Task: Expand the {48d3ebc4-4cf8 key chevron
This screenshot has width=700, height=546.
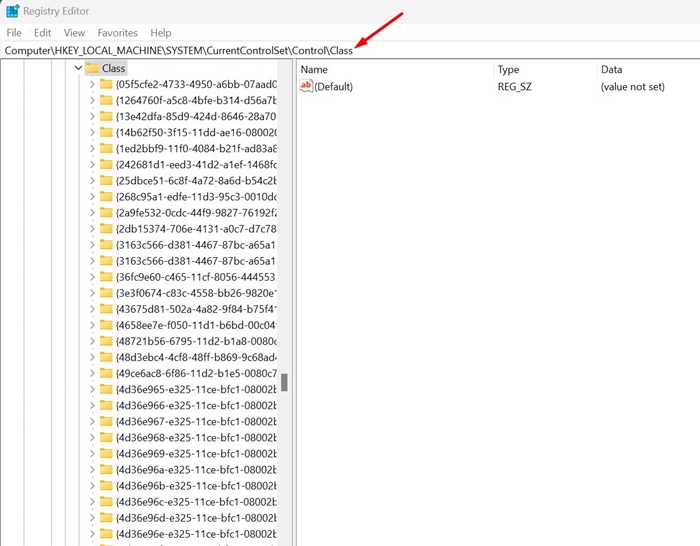Action: (x=92, y=358)
